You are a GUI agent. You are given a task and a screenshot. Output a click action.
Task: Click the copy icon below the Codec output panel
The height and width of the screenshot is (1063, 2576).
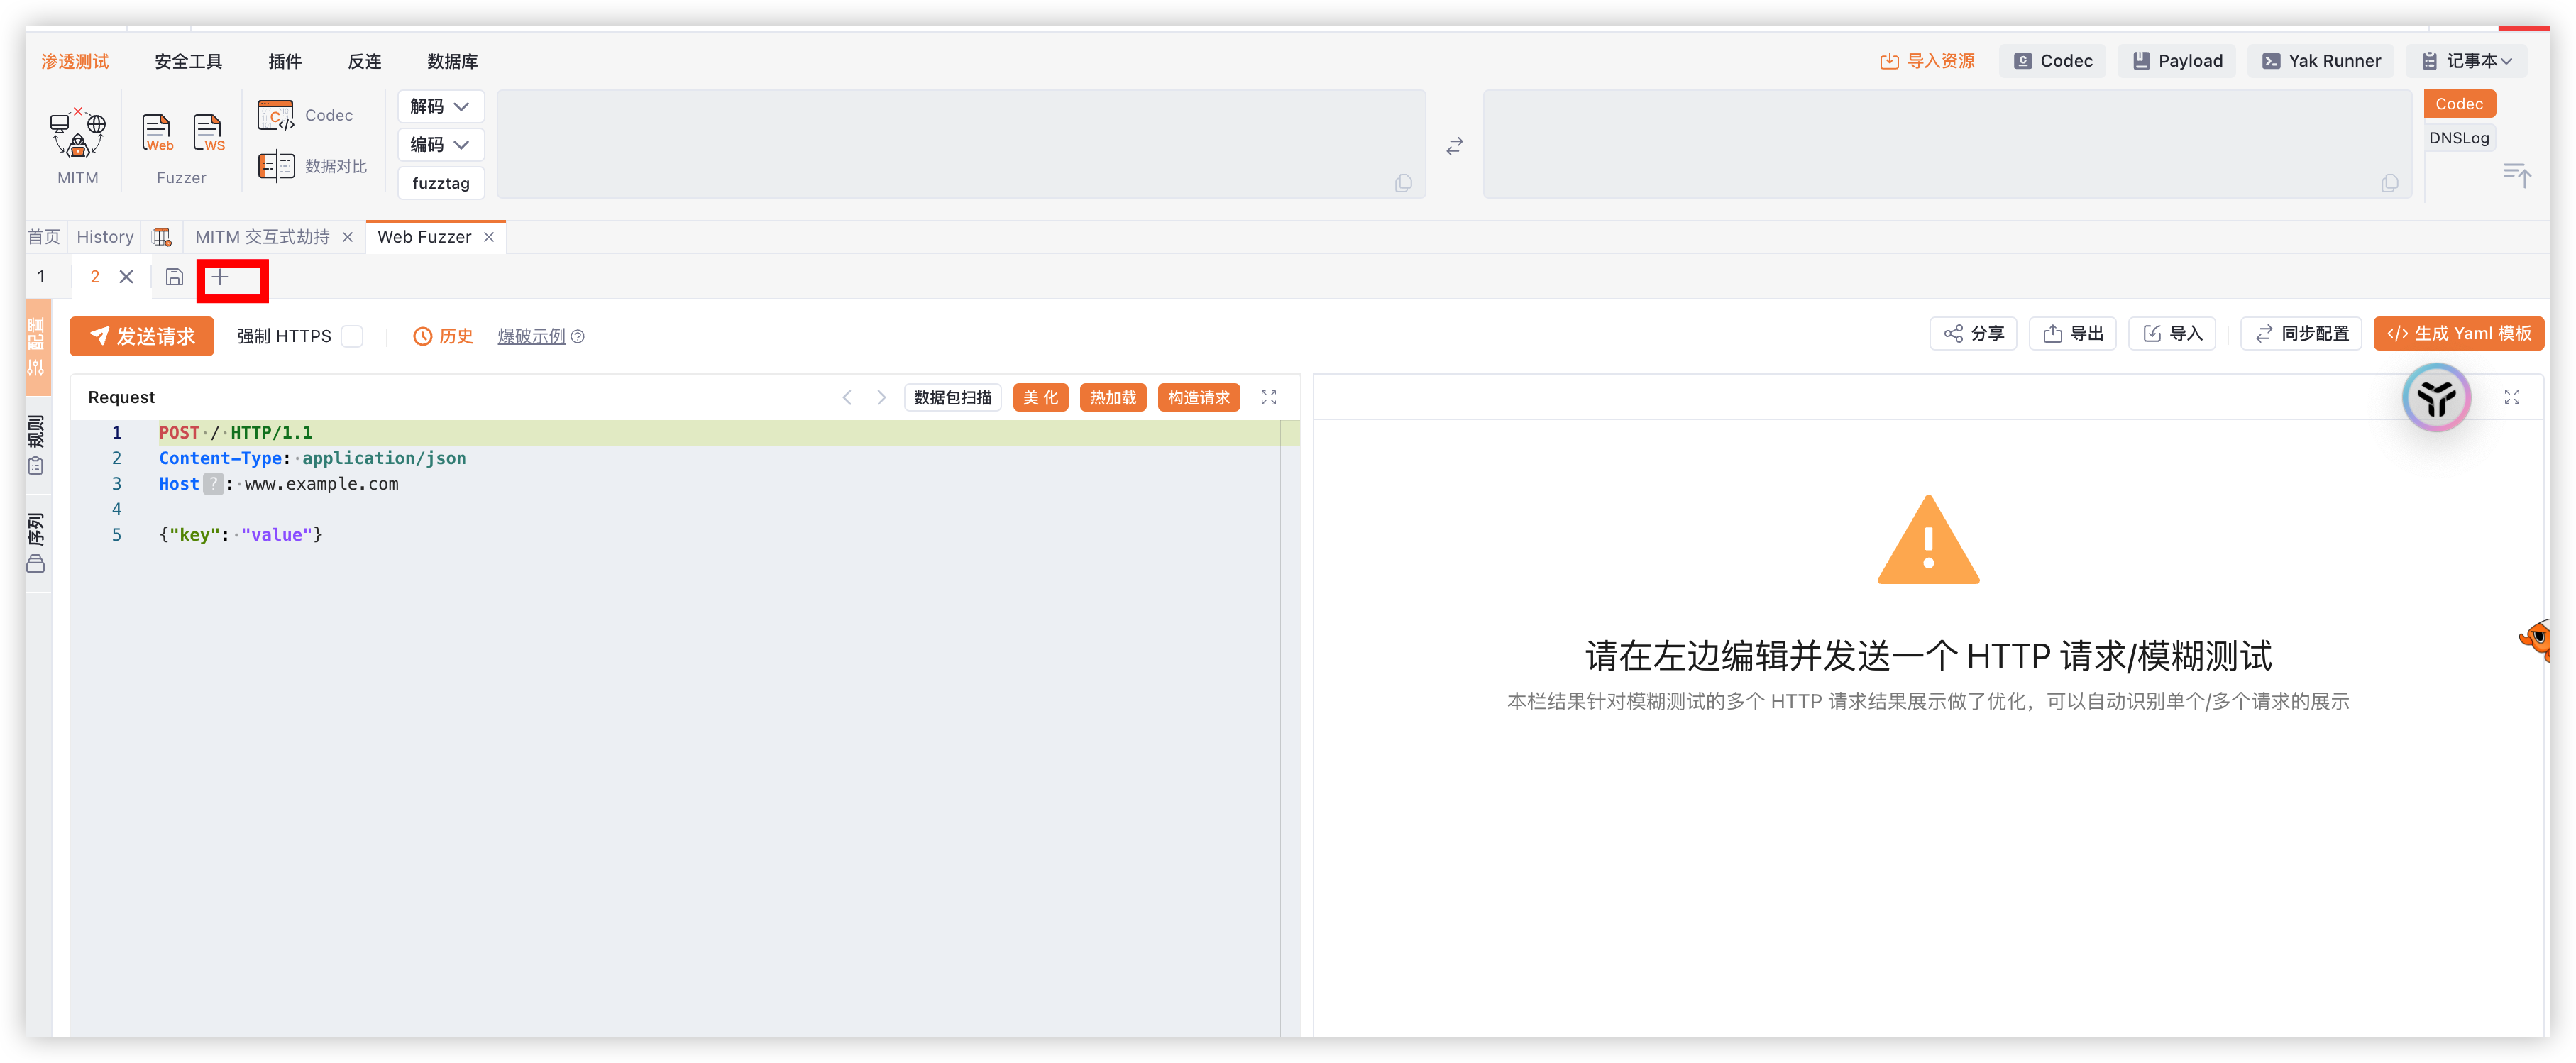point(2390,183)
